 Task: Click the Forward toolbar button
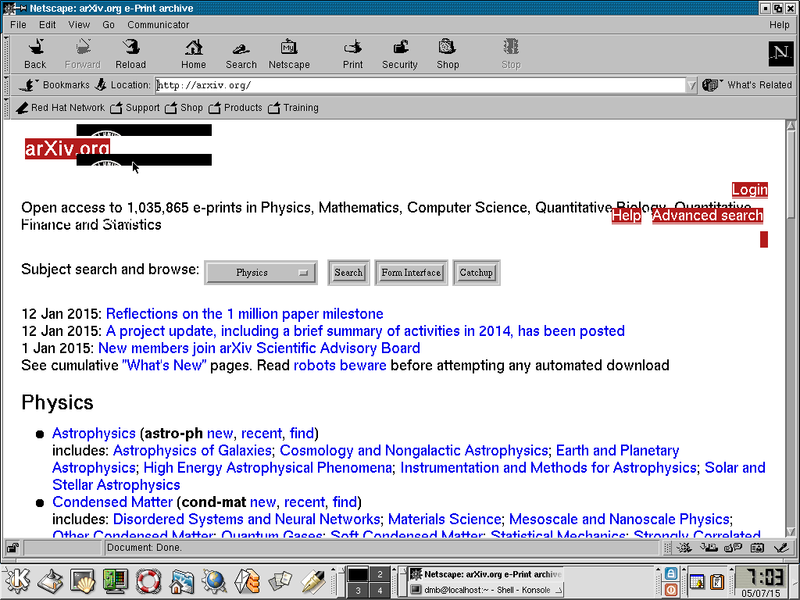coord(83,54)
